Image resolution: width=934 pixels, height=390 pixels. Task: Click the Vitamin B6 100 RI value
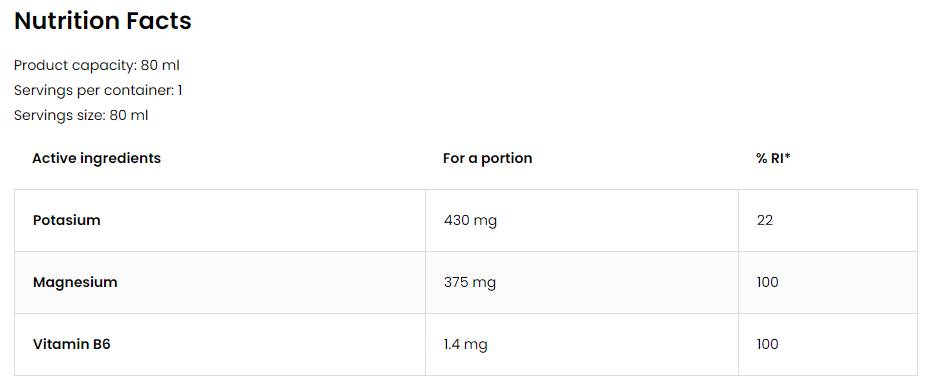point(767,344)
